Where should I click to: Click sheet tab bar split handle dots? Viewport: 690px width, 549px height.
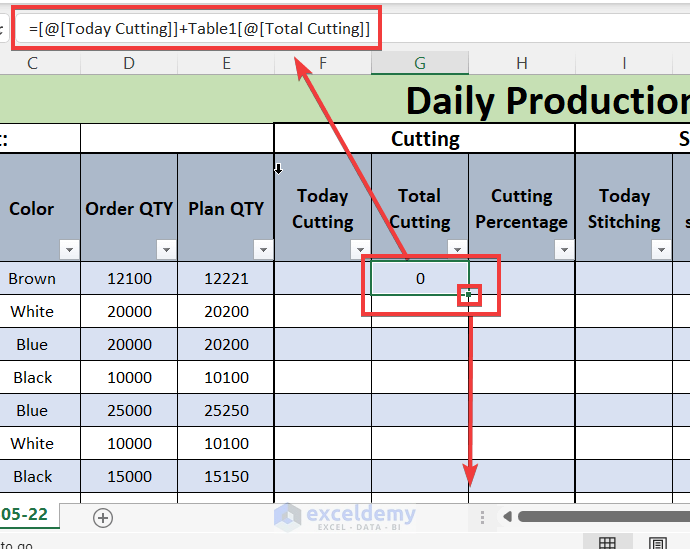482,517
